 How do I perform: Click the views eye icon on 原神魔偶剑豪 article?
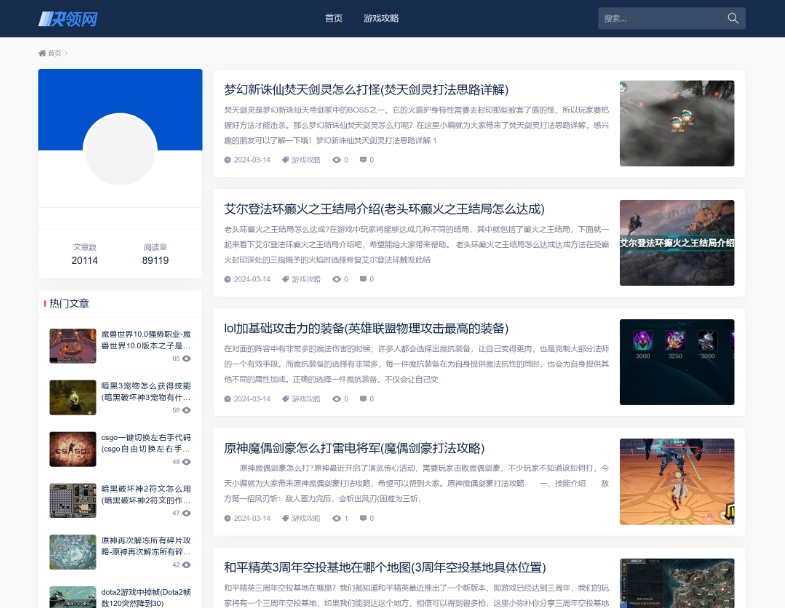[x=336, y=518]
